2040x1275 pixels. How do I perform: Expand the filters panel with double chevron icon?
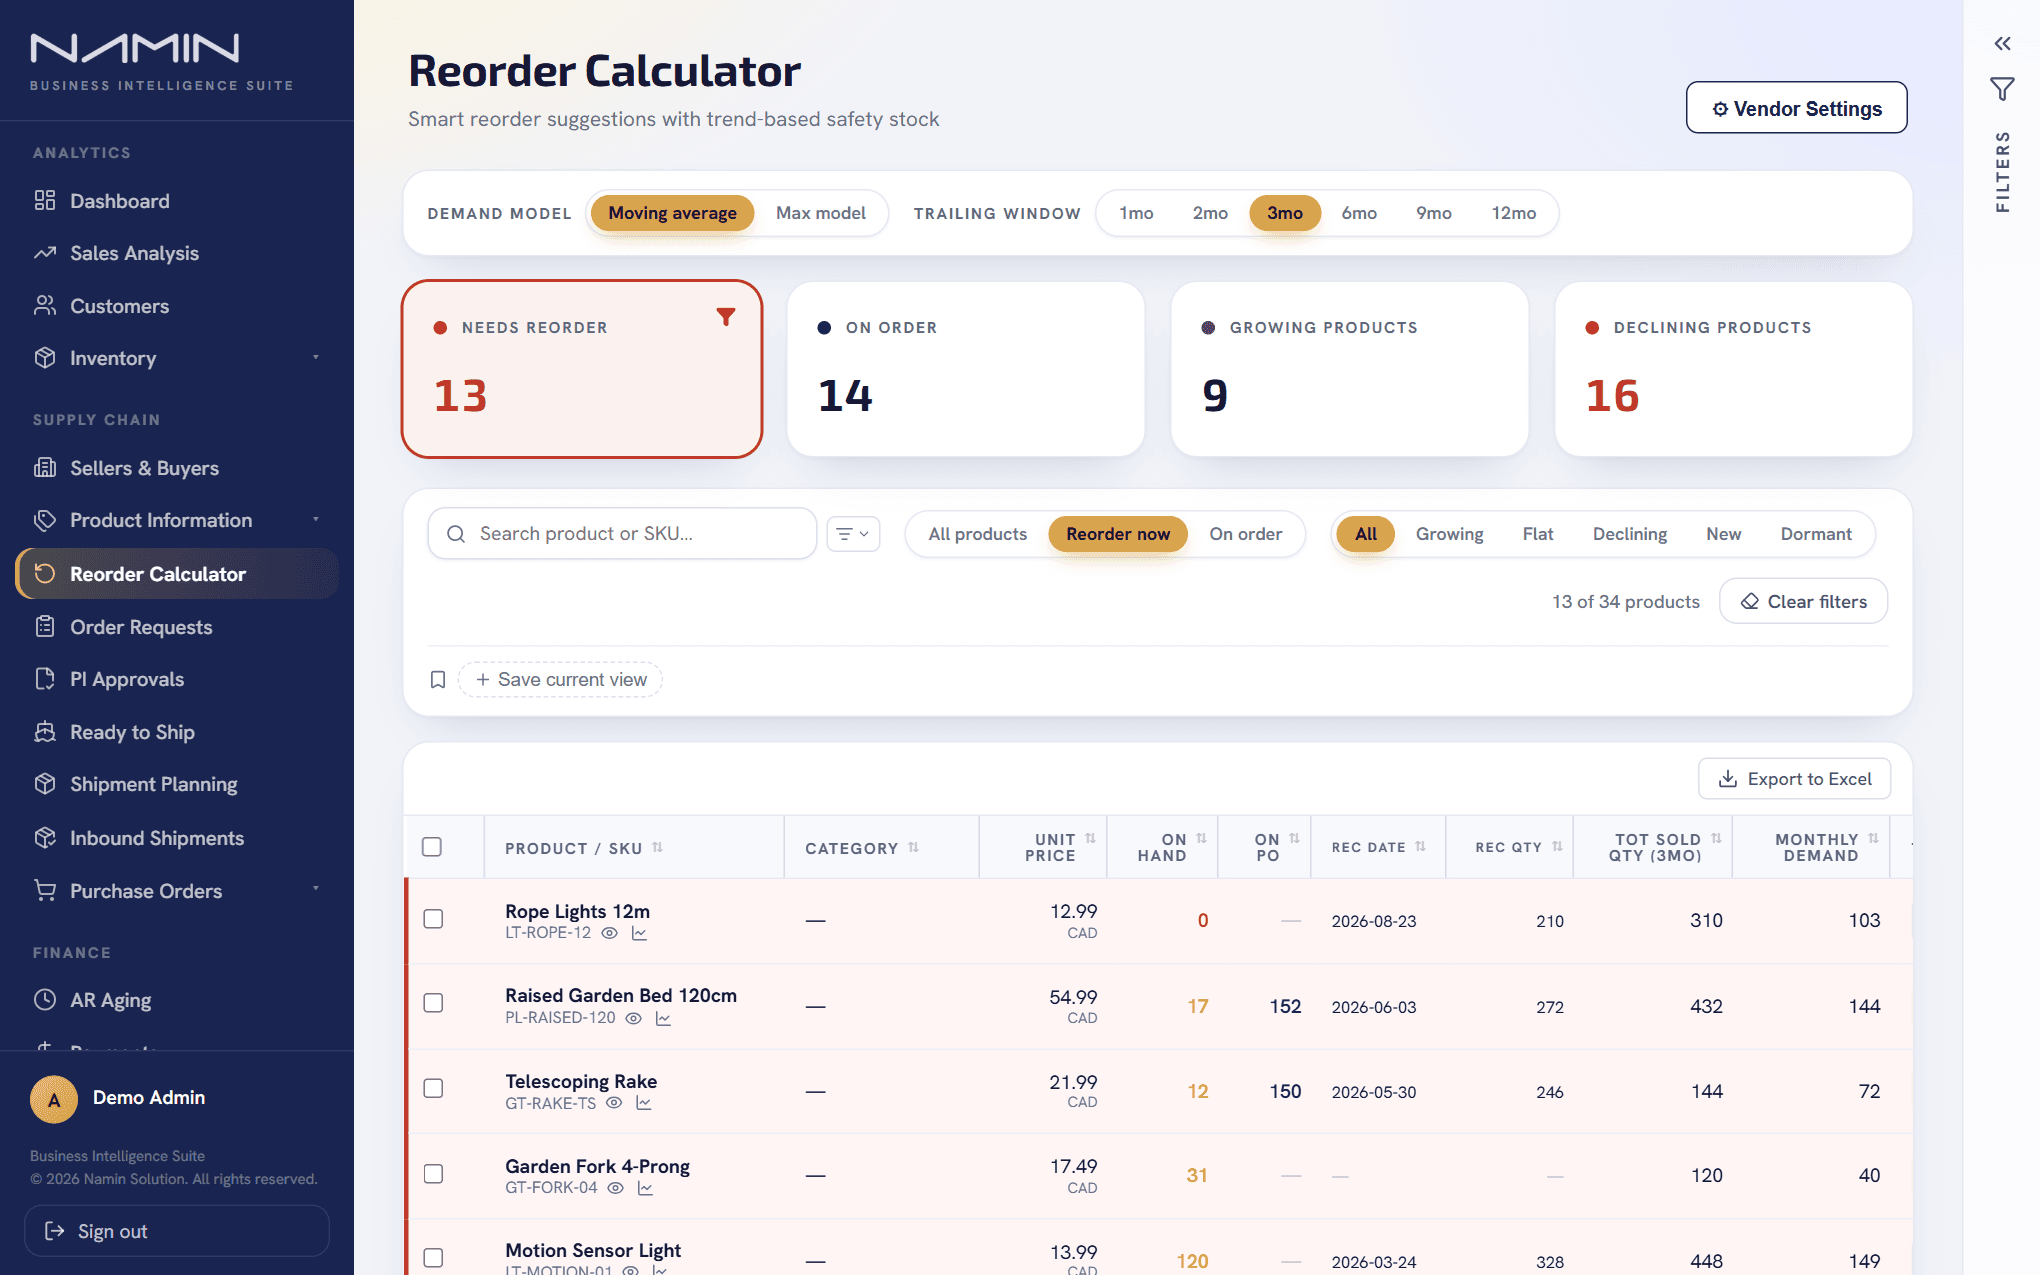tap(2002, 44)
